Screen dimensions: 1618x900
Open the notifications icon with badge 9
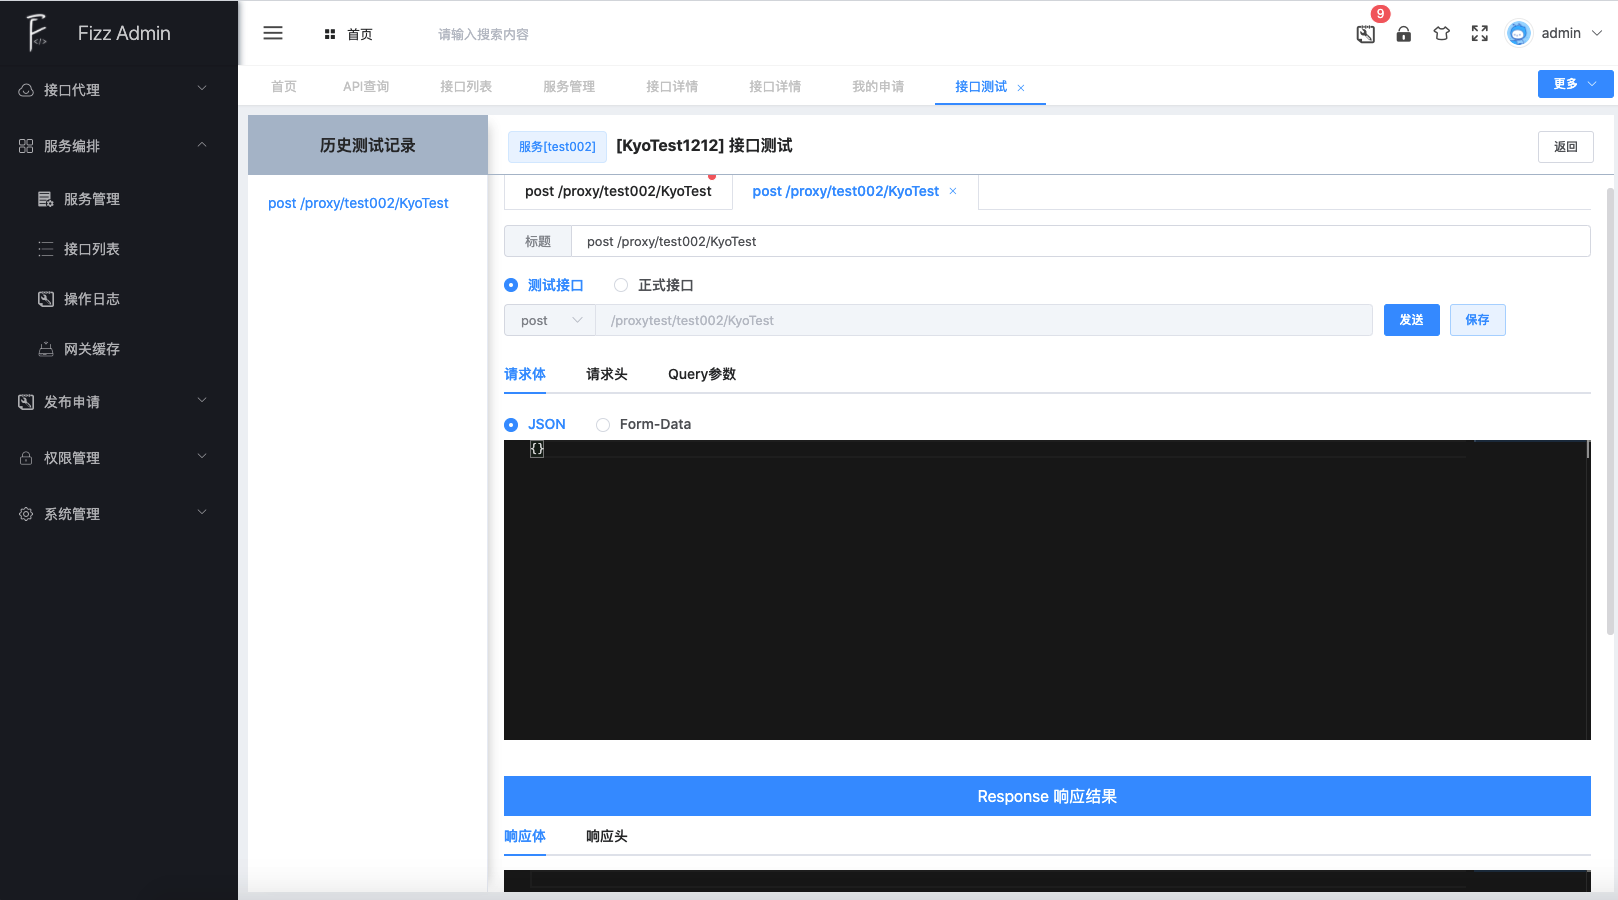[1366, 34]
